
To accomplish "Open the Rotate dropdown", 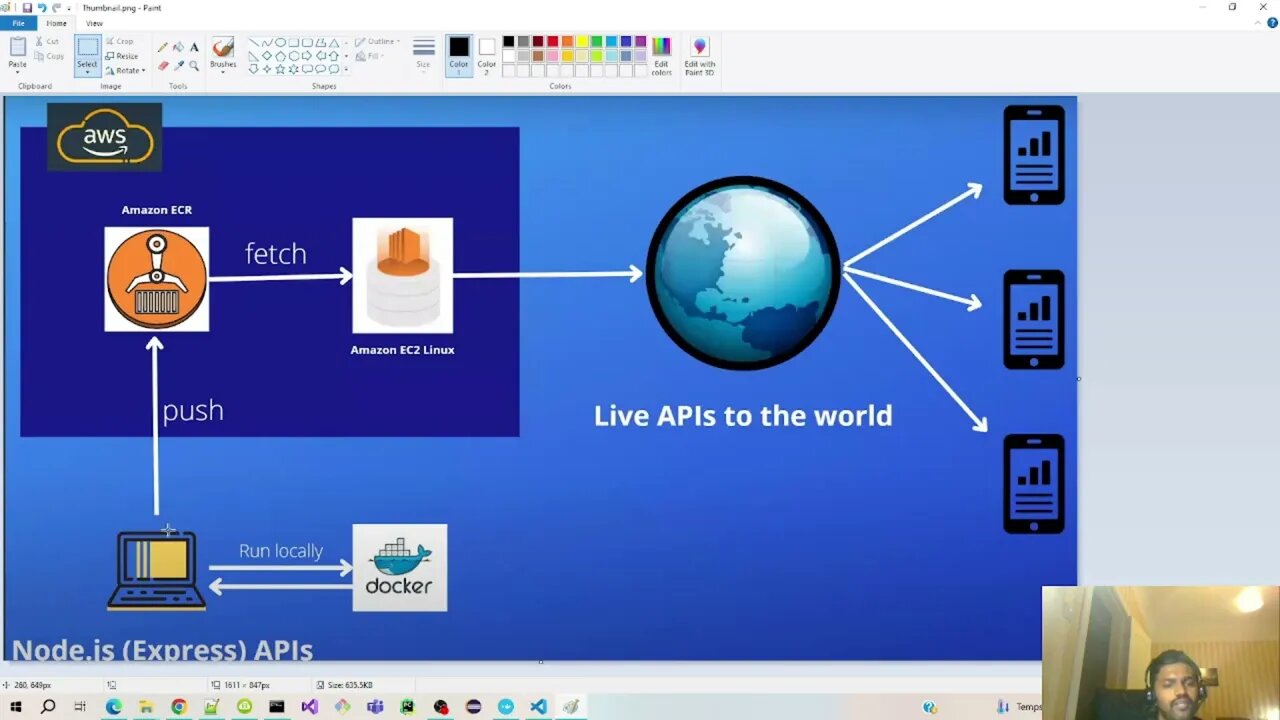I will pyautogui.click(x=126, y=70).
